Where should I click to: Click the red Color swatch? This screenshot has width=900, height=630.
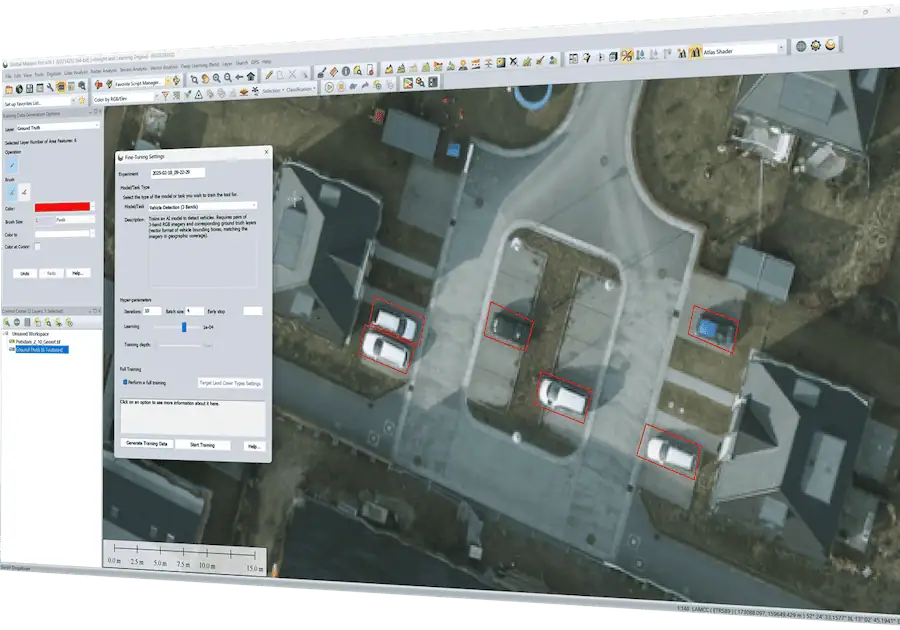click(x=63, y=207)
